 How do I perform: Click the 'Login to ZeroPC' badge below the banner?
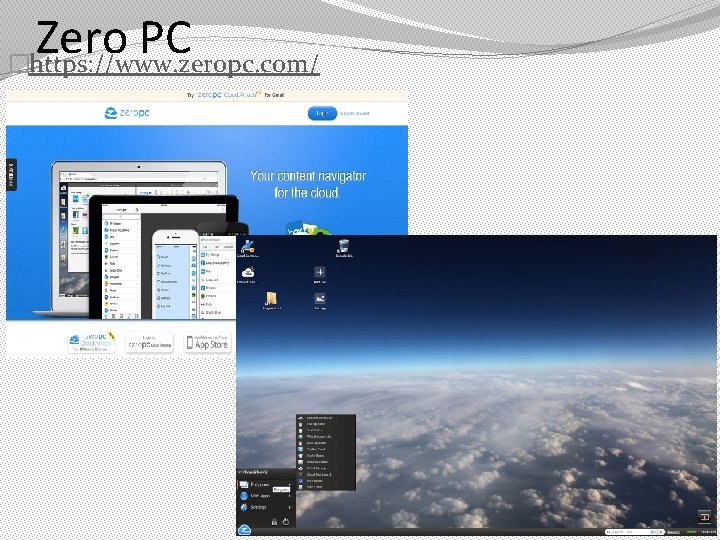point(150,343)
